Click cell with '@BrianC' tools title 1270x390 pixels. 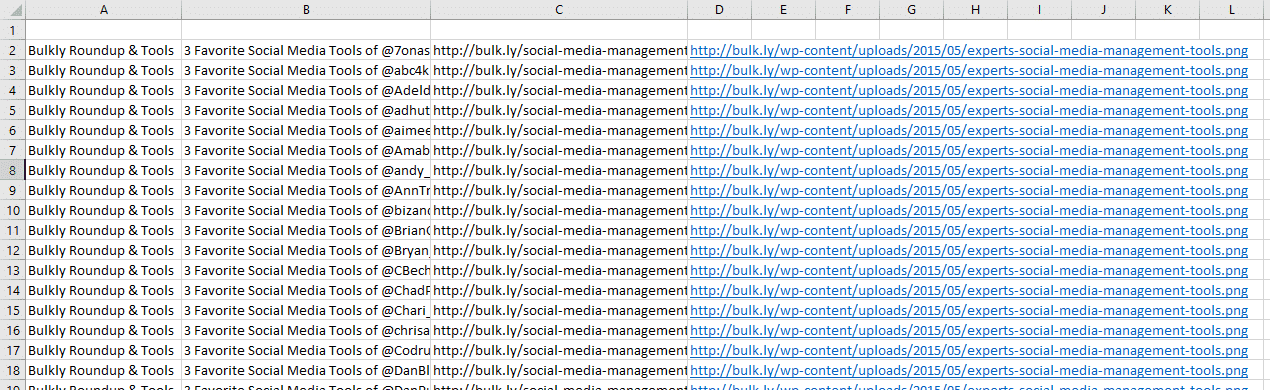[x=306, y=230]
